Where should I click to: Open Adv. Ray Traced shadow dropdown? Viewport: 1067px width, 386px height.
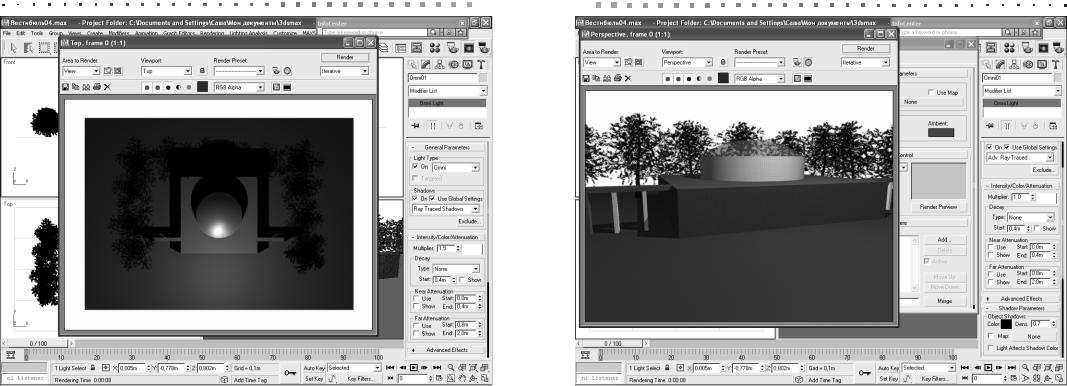point(1021,157)
